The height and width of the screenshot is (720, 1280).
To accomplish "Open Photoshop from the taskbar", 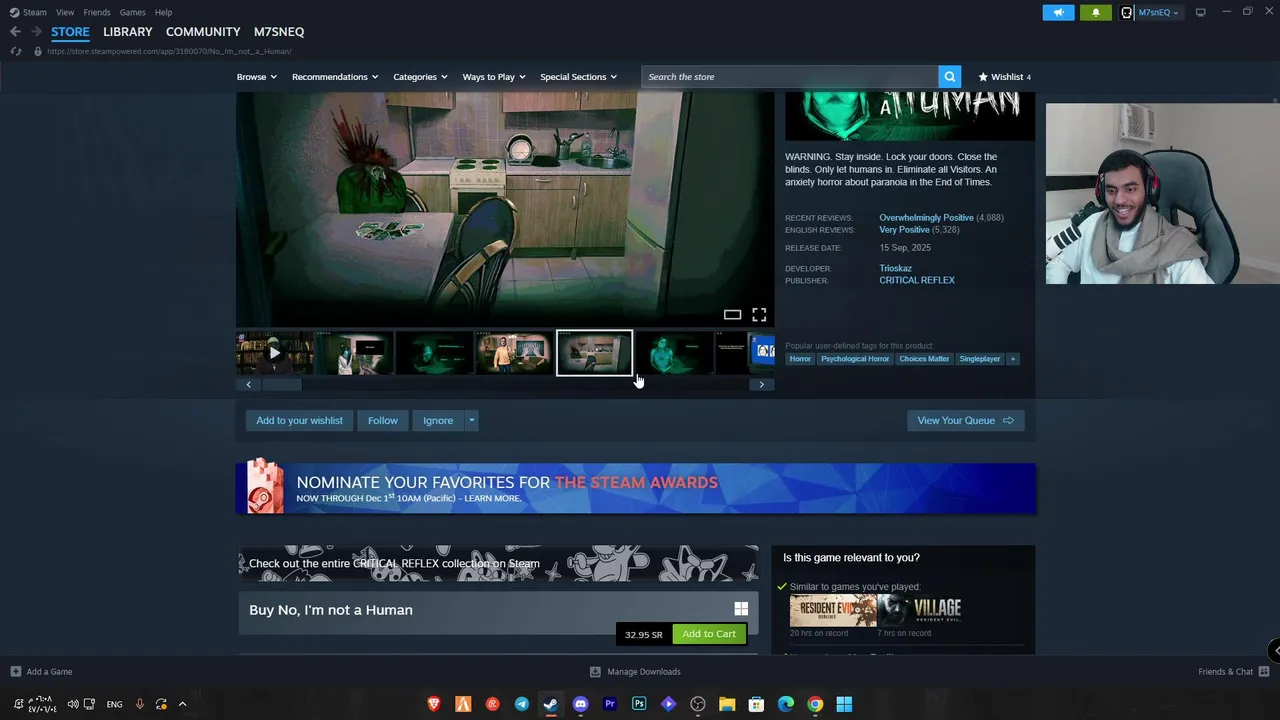I will pyautogui.click(x=639, y=704).
